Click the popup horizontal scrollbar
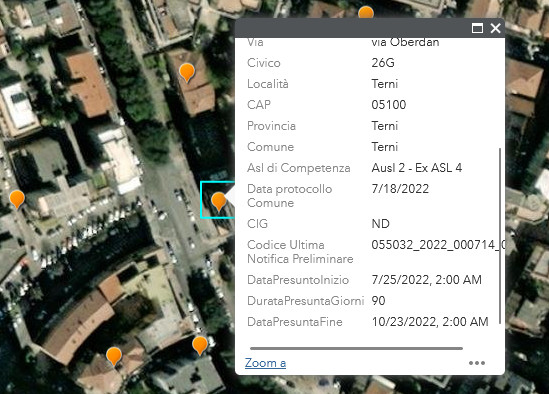The image size is (549, 394). tap(356, 348)
